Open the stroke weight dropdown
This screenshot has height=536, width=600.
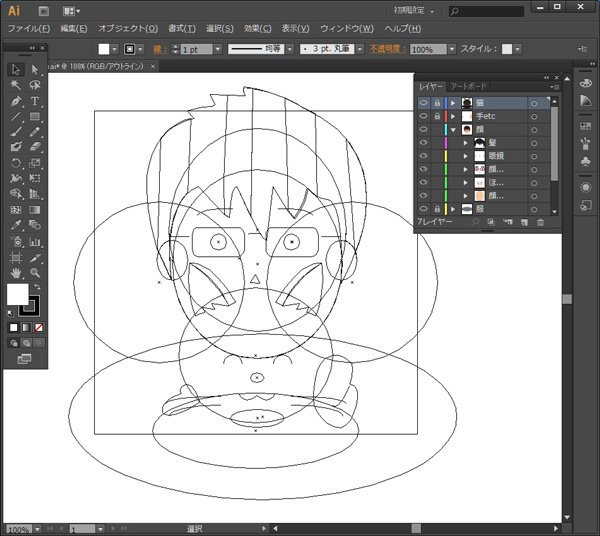coord(218,49)
